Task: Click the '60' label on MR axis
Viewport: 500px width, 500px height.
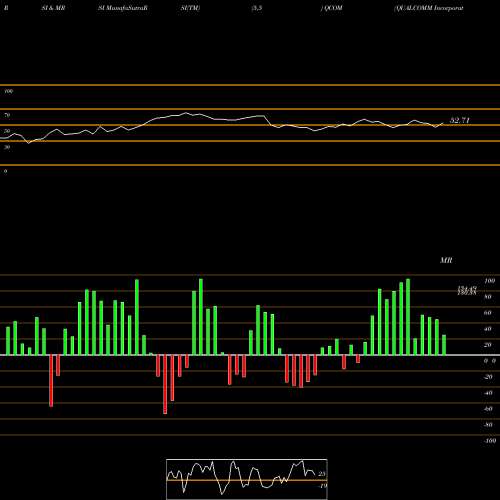Action: (x=488, y=313)
